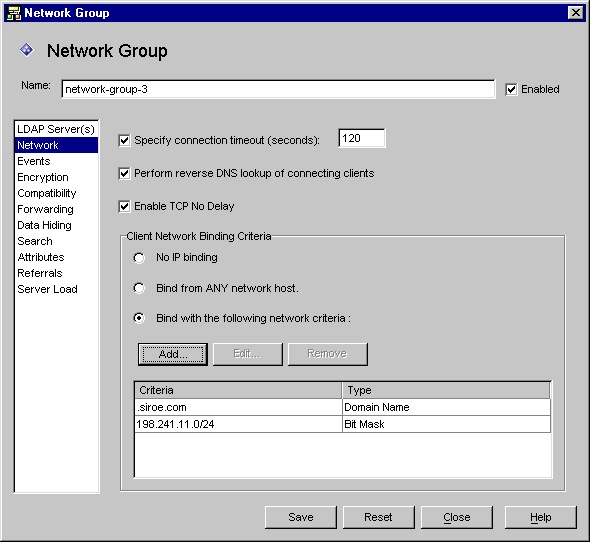Go to the Server Load section

(56, 289)
